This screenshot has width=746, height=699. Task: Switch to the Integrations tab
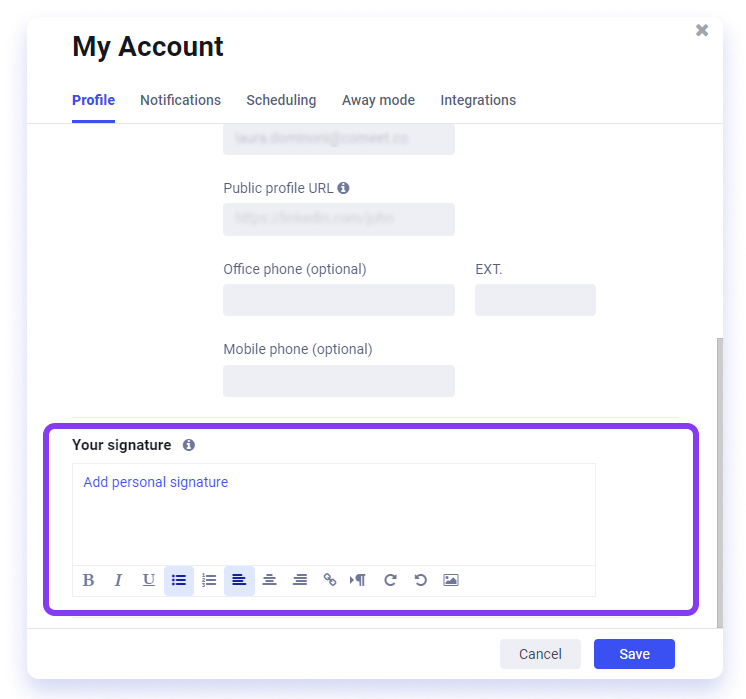tap(478, 100)
